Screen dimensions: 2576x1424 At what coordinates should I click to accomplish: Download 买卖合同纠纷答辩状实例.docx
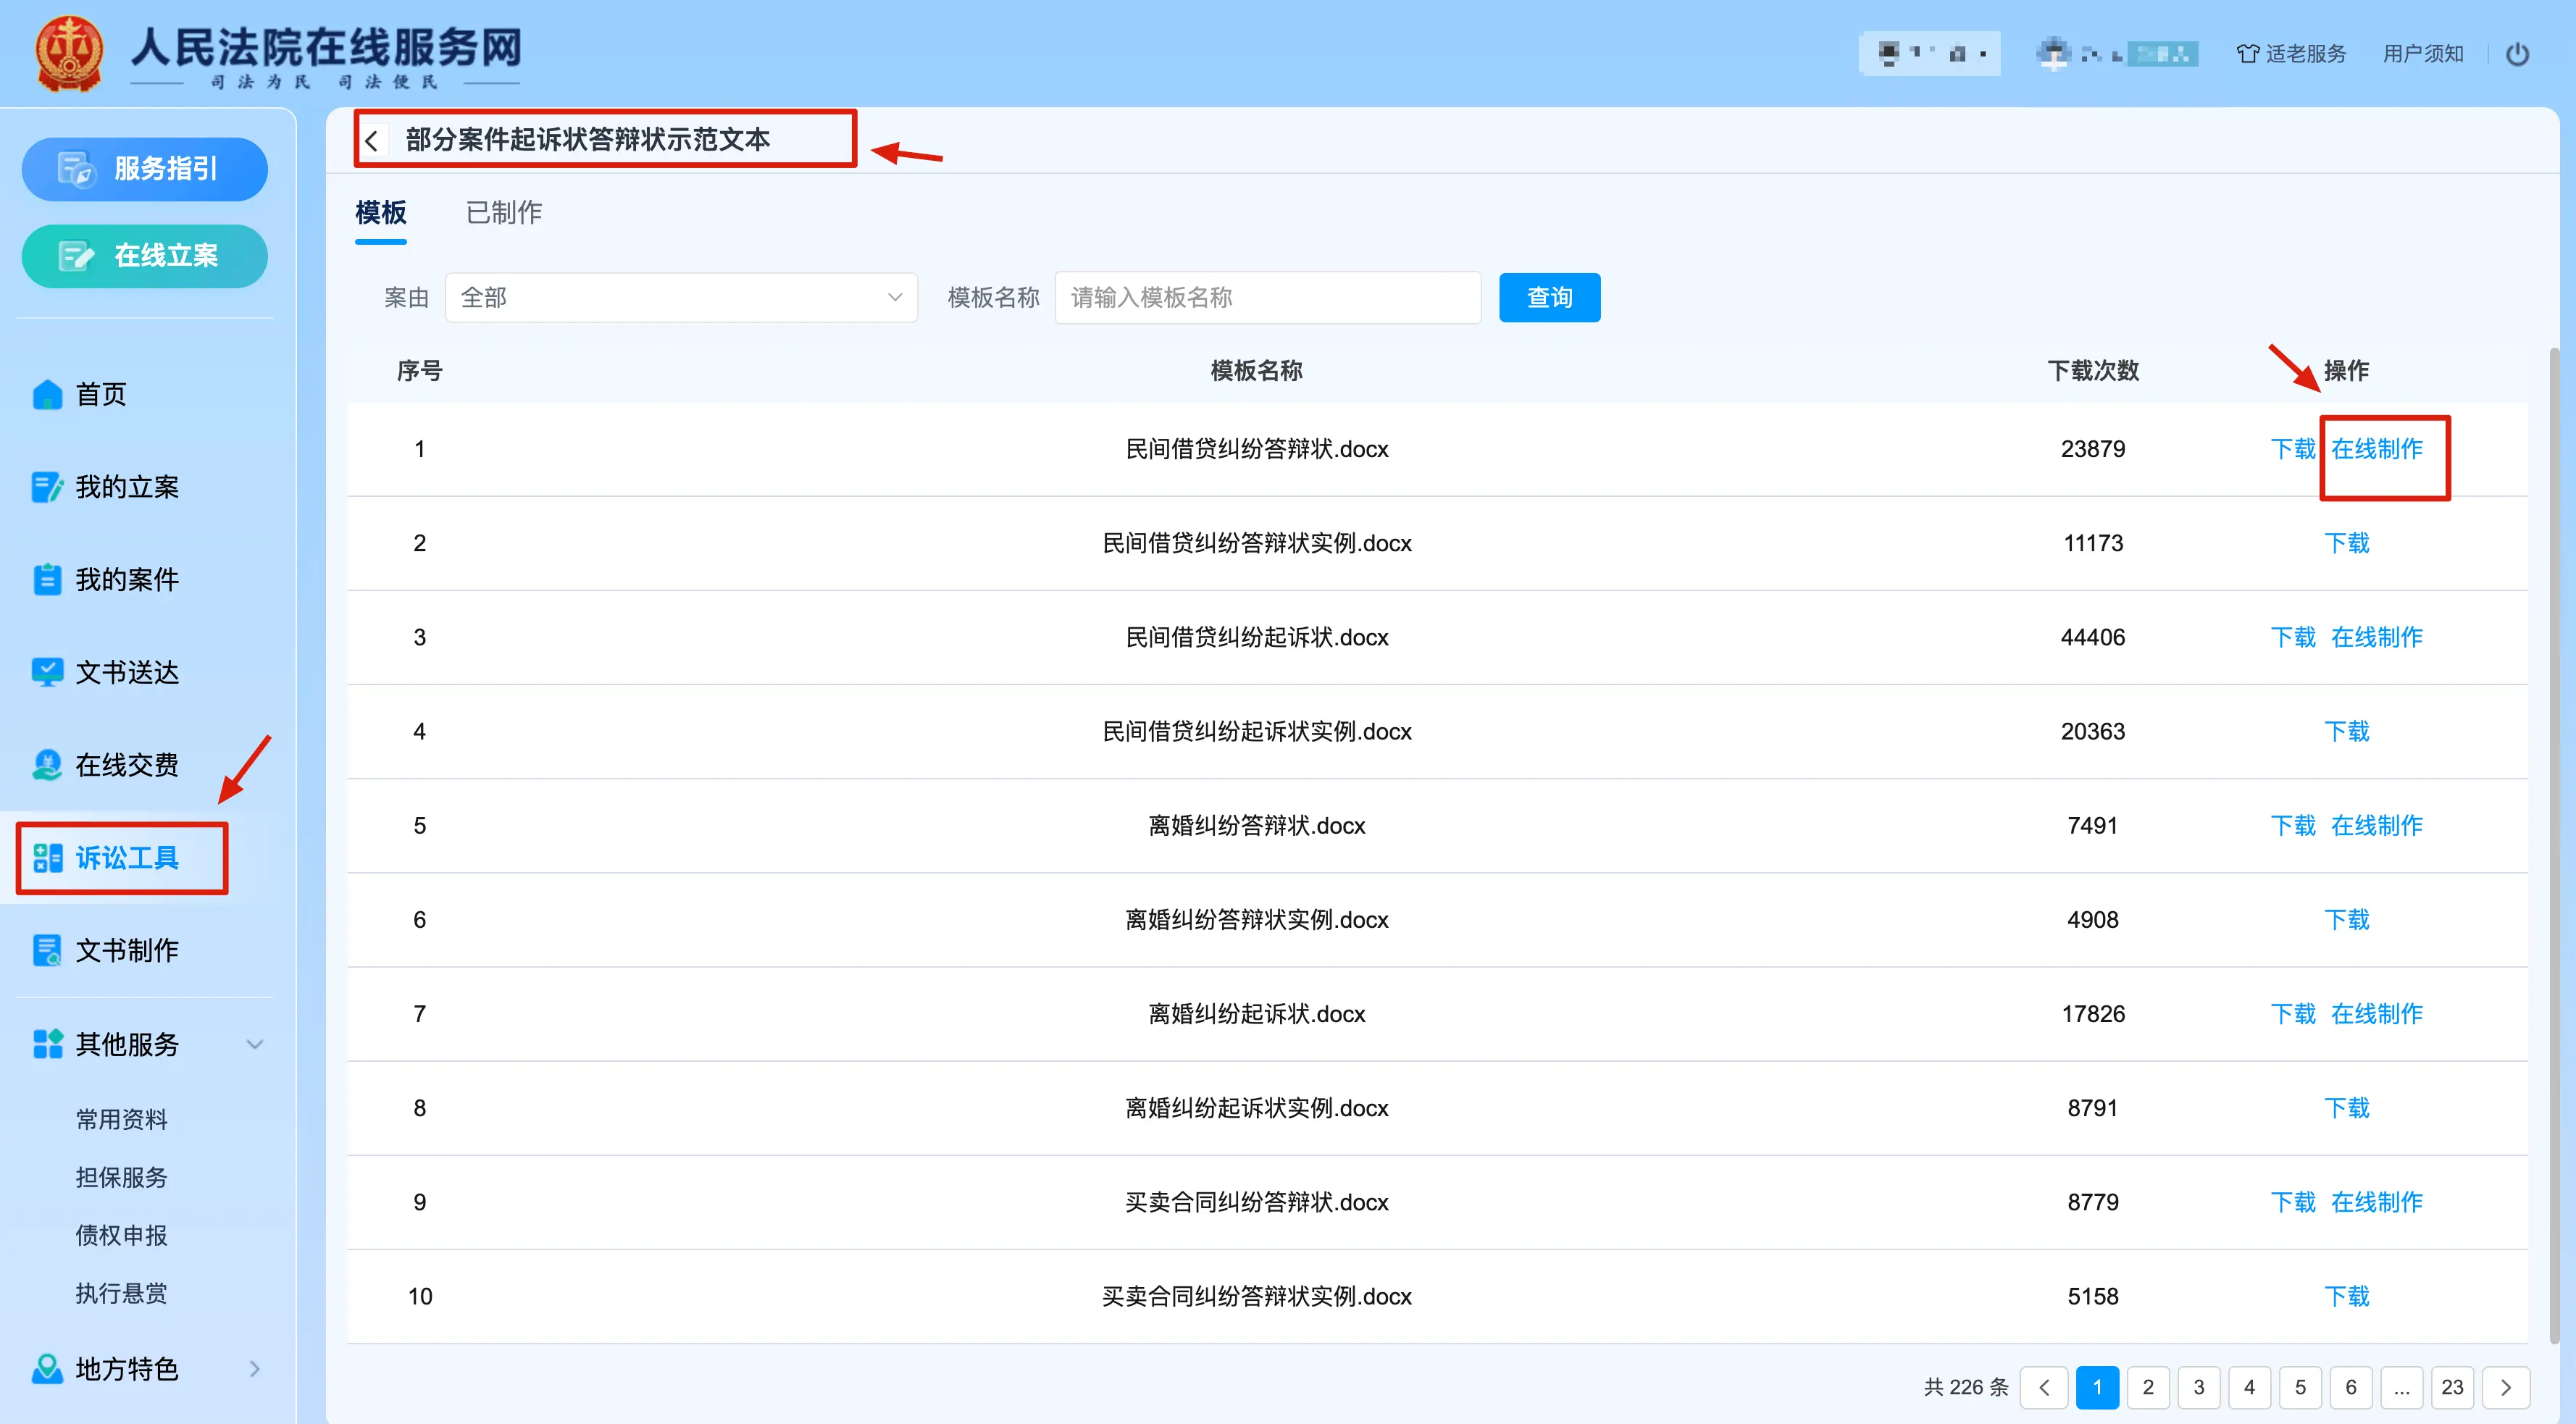tap(2346, 1296)
